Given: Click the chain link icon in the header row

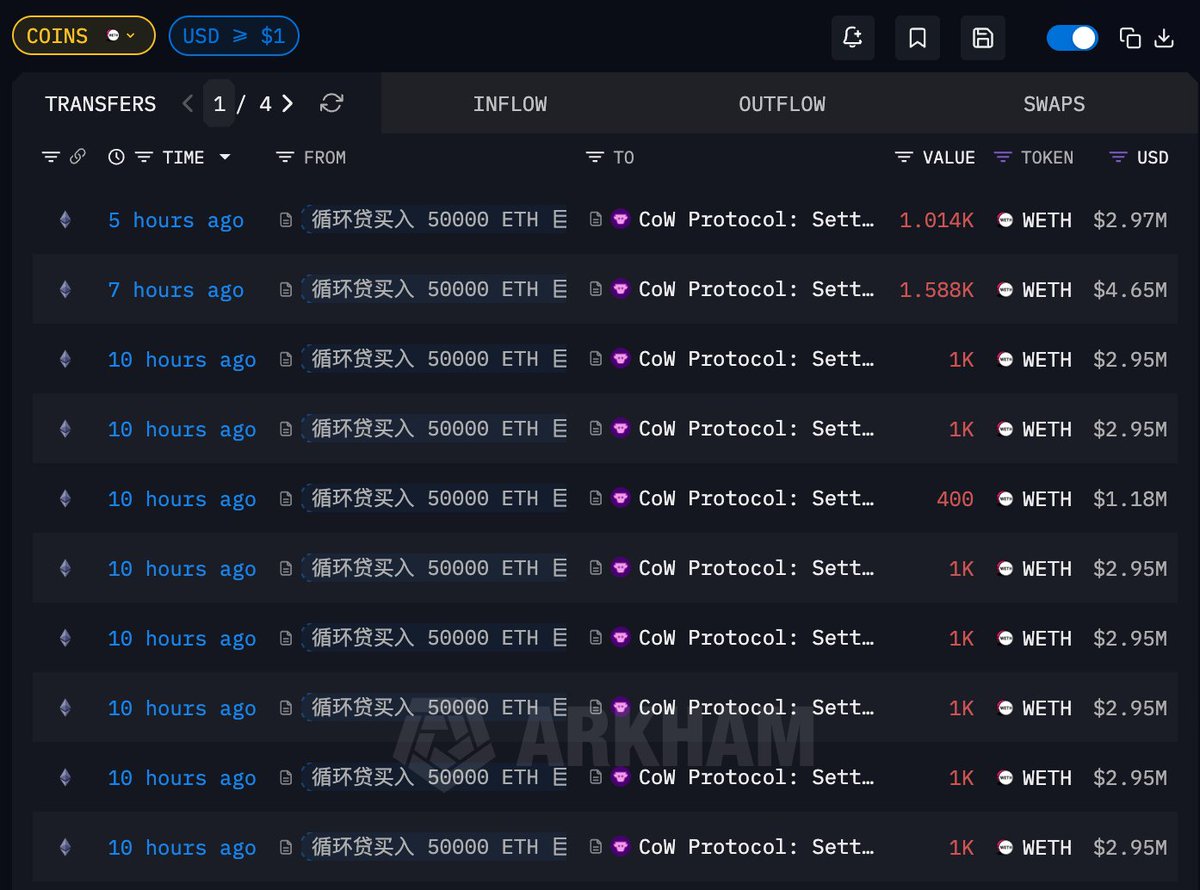Looking at the screenshot, I should pyautogui.click(x=77, y=157).
